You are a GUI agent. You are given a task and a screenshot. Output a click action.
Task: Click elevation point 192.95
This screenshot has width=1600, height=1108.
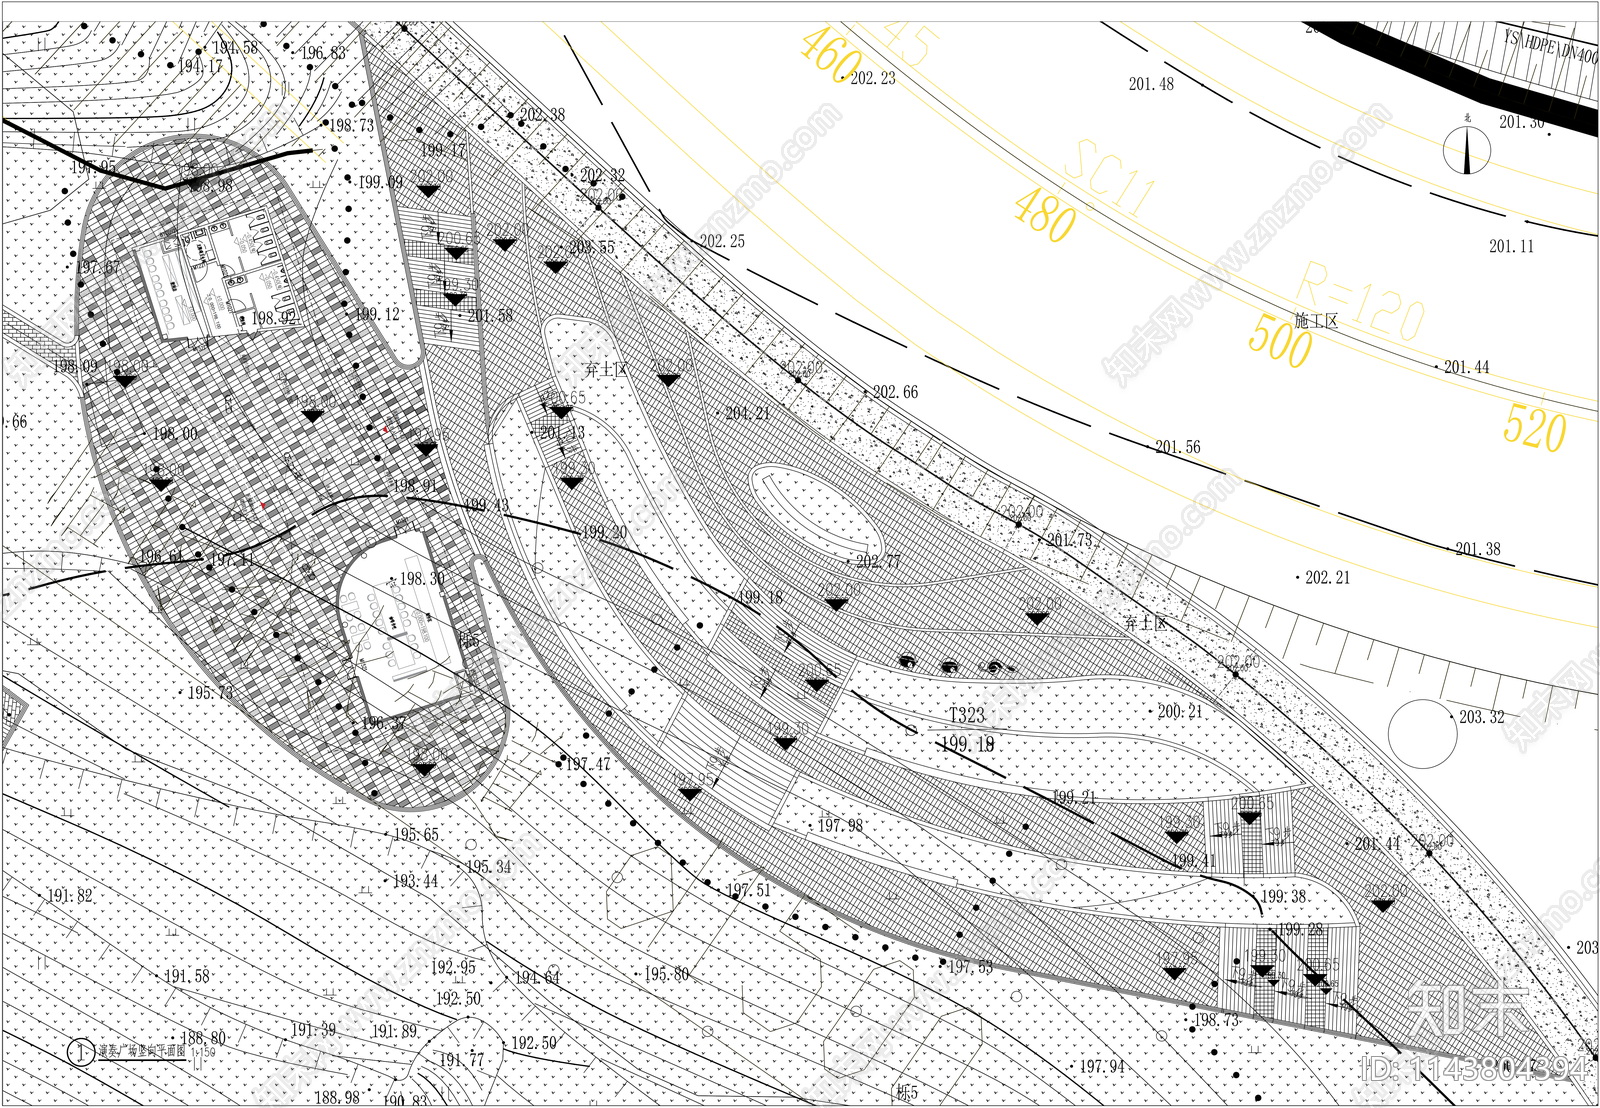pos(453,967)
